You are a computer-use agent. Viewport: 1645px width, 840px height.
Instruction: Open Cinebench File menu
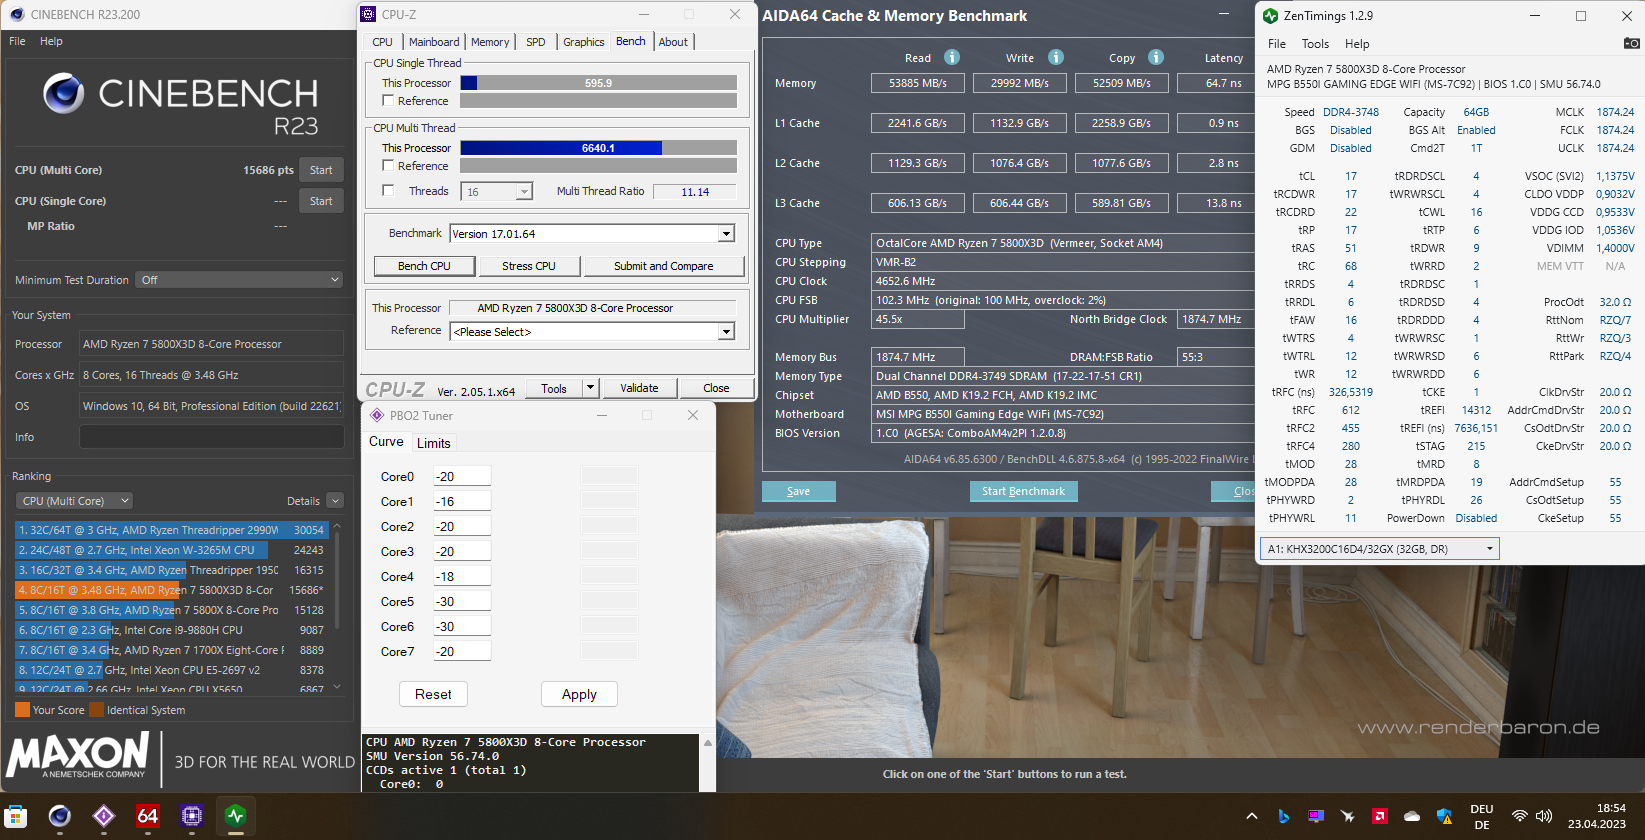coord(17,41)
